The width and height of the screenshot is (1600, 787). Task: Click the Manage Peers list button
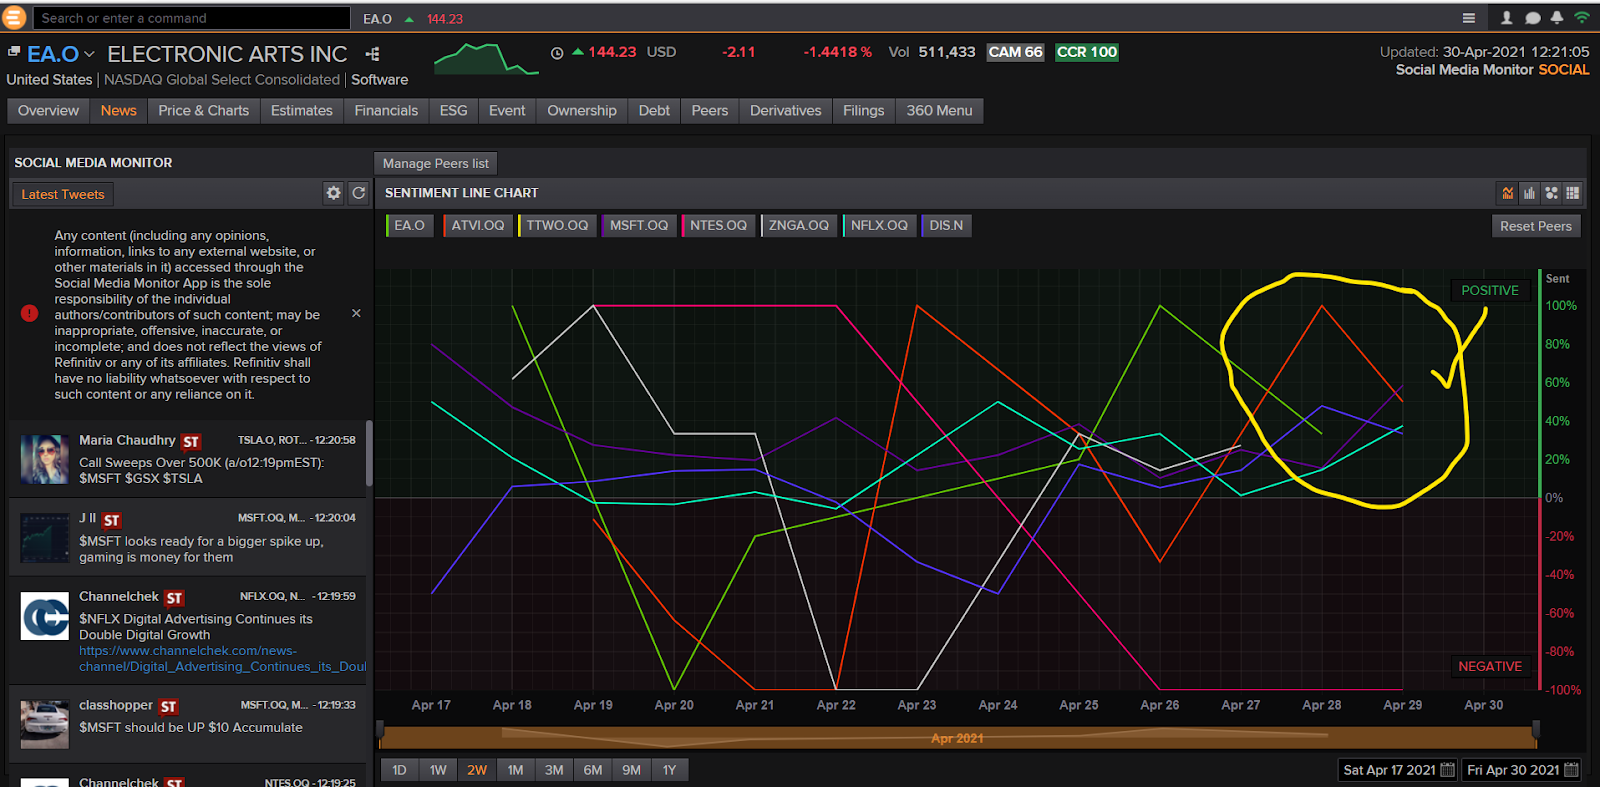coord(435,163)
